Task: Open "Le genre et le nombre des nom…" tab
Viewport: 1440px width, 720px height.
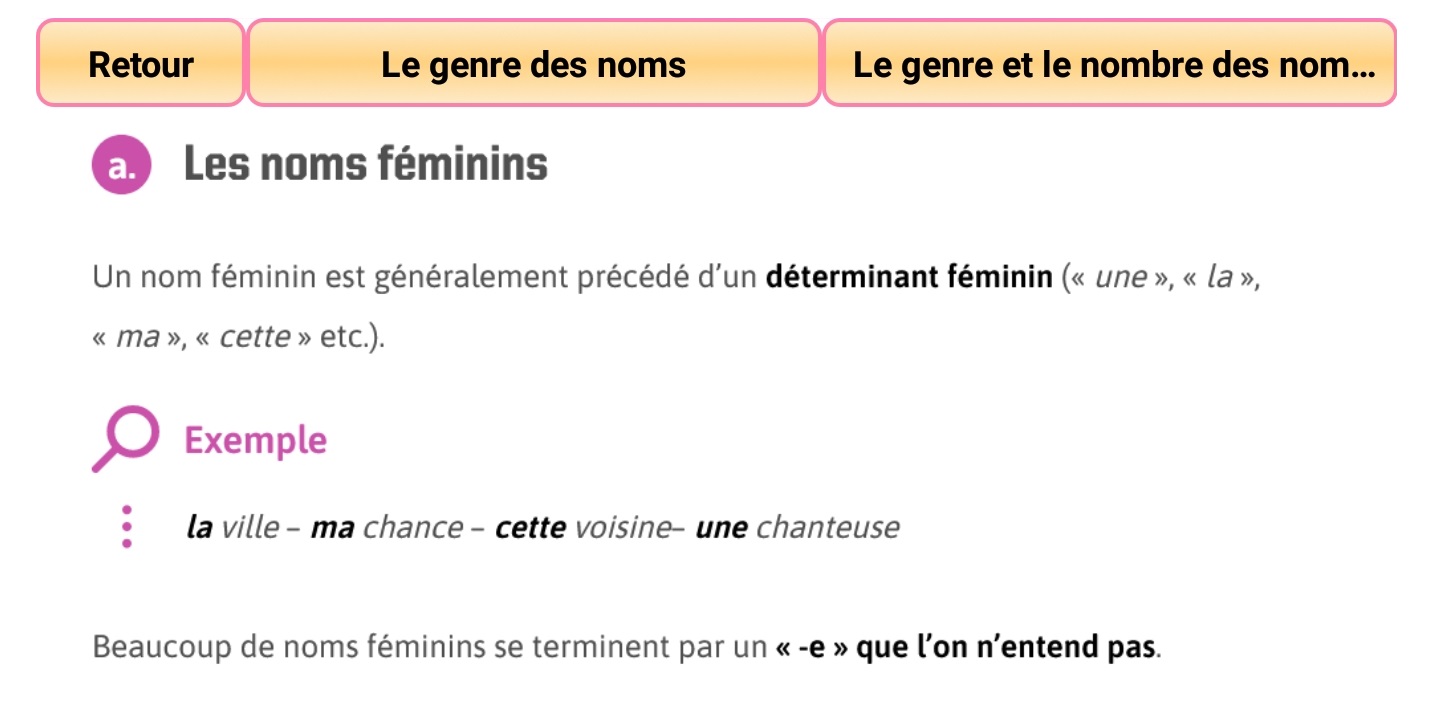Action: tap(1108, 65)
